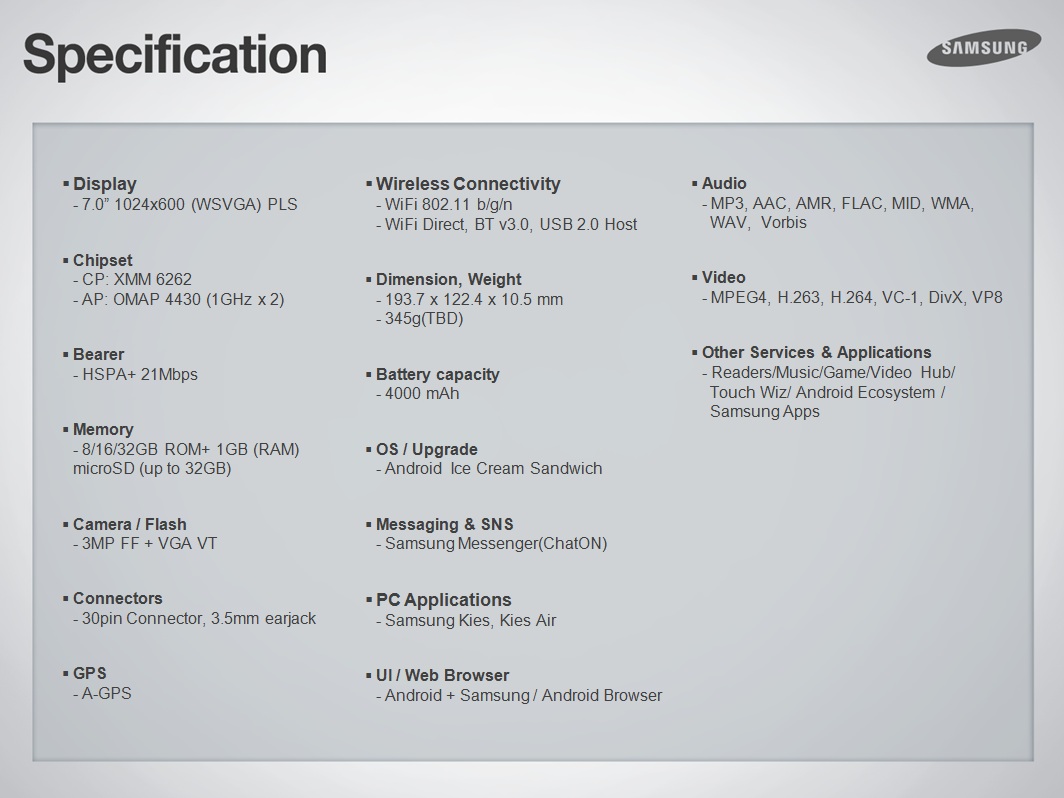Select the text 'Samsung Kies, Kies Air'

coord(470,620)
